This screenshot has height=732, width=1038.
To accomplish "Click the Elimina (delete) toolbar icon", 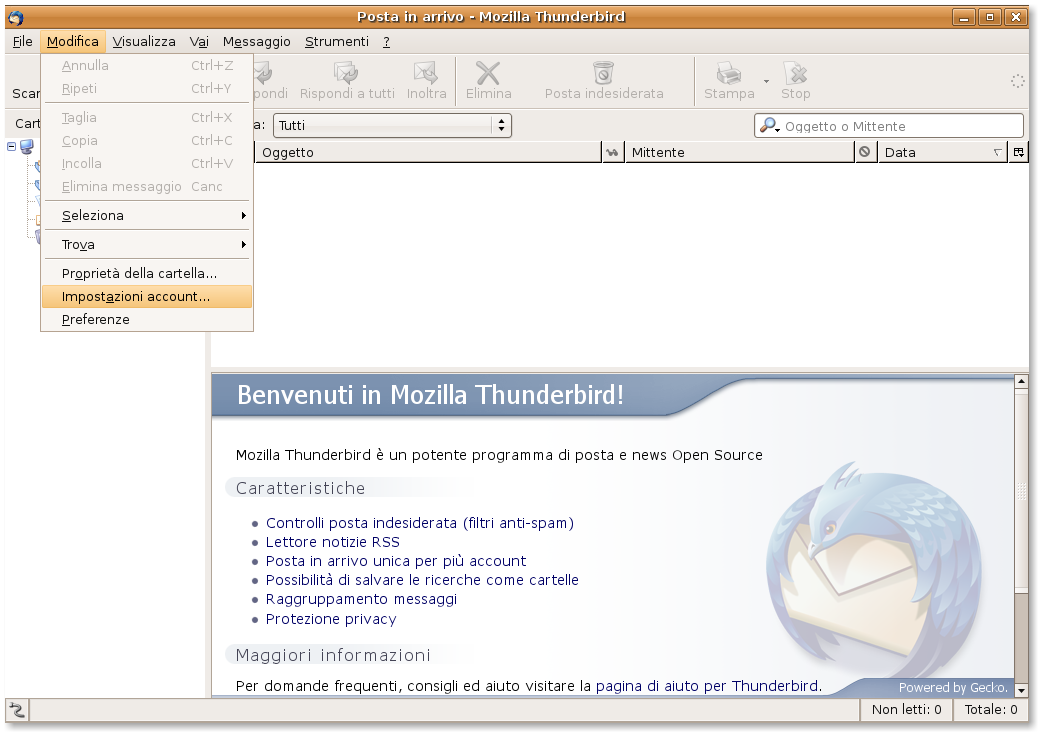I will click(488, 74).
